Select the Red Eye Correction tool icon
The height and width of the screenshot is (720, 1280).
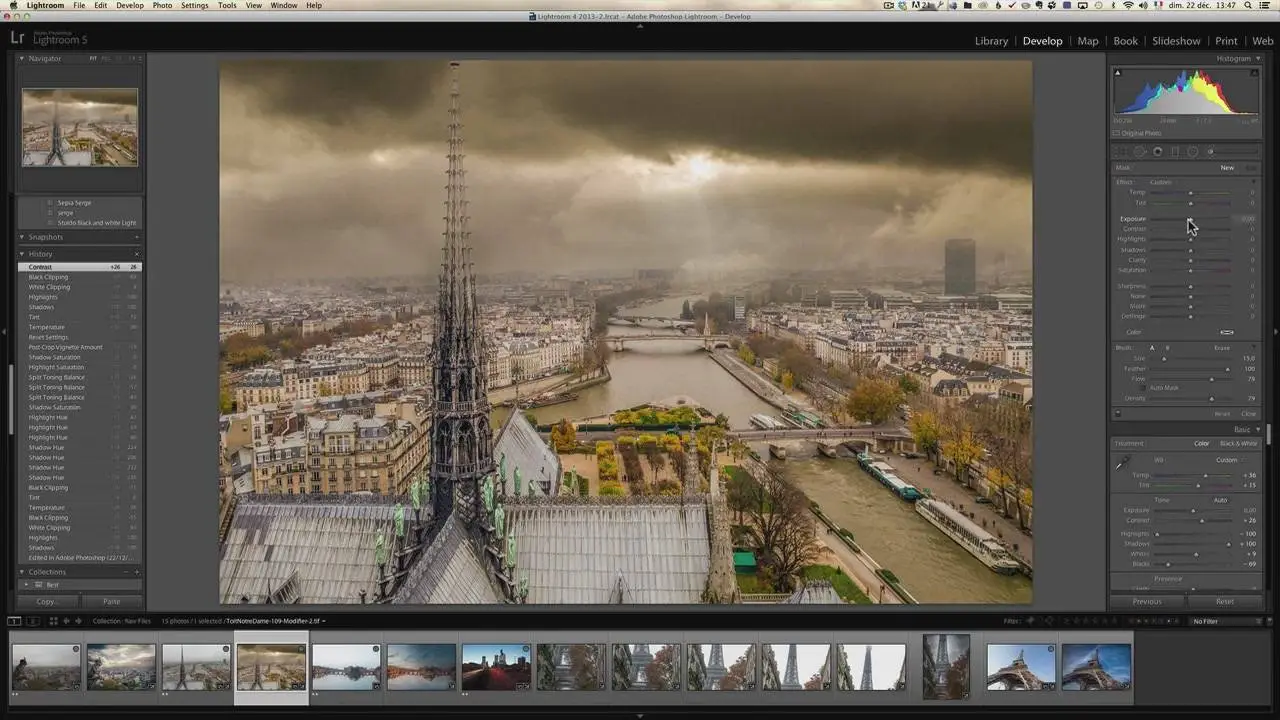[x=1157, y=152]
